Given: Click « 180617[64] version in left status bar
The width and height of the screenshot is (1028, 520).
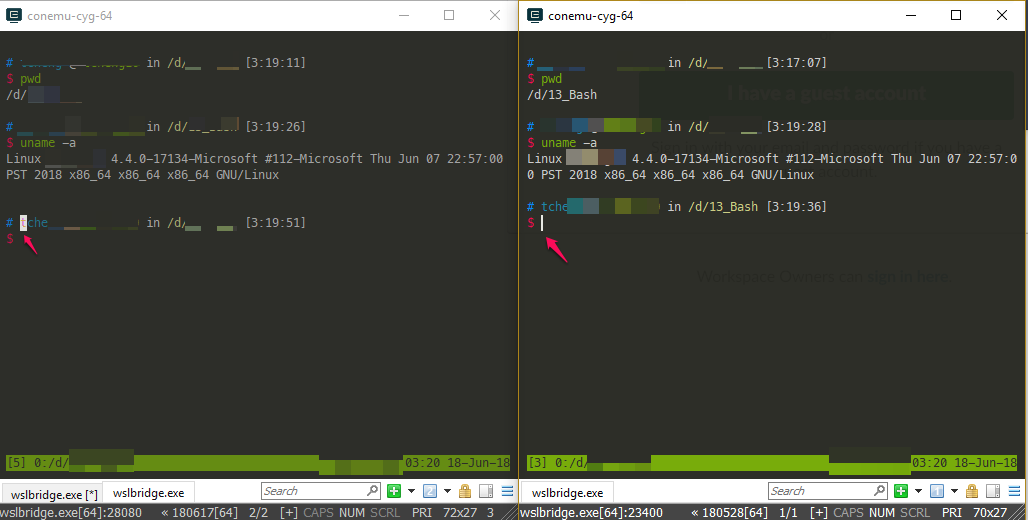Looking at the screenshot, I should point(199,513).
